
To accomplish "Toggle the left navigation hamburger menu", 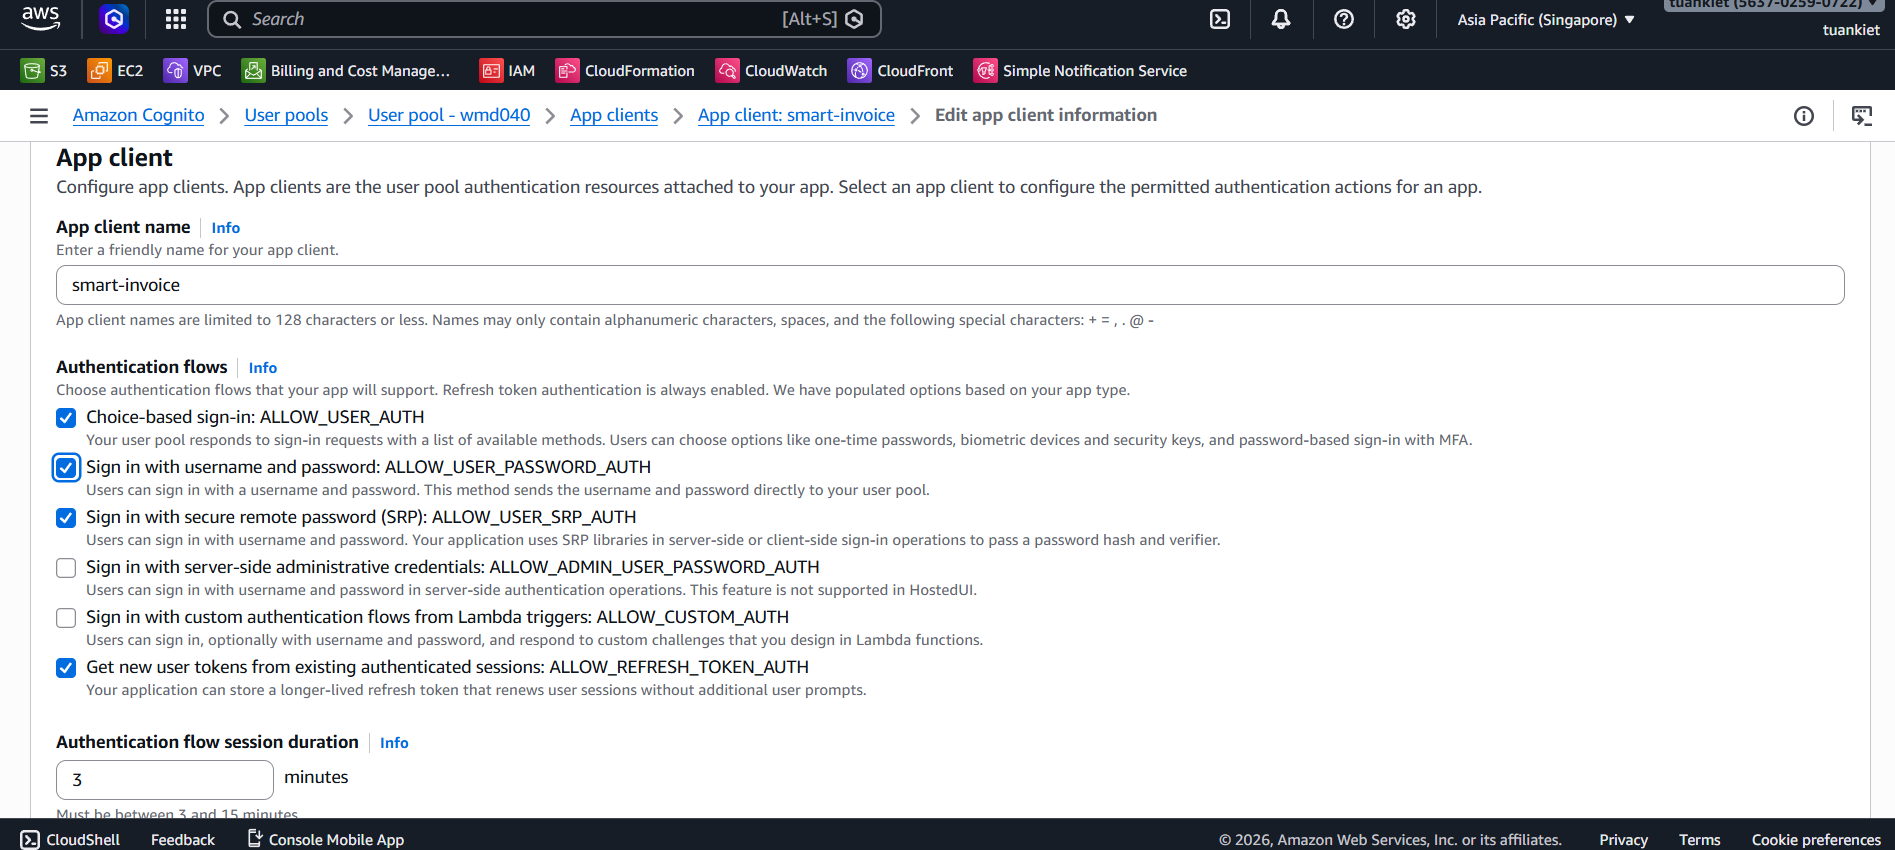I will coord(39,116).
